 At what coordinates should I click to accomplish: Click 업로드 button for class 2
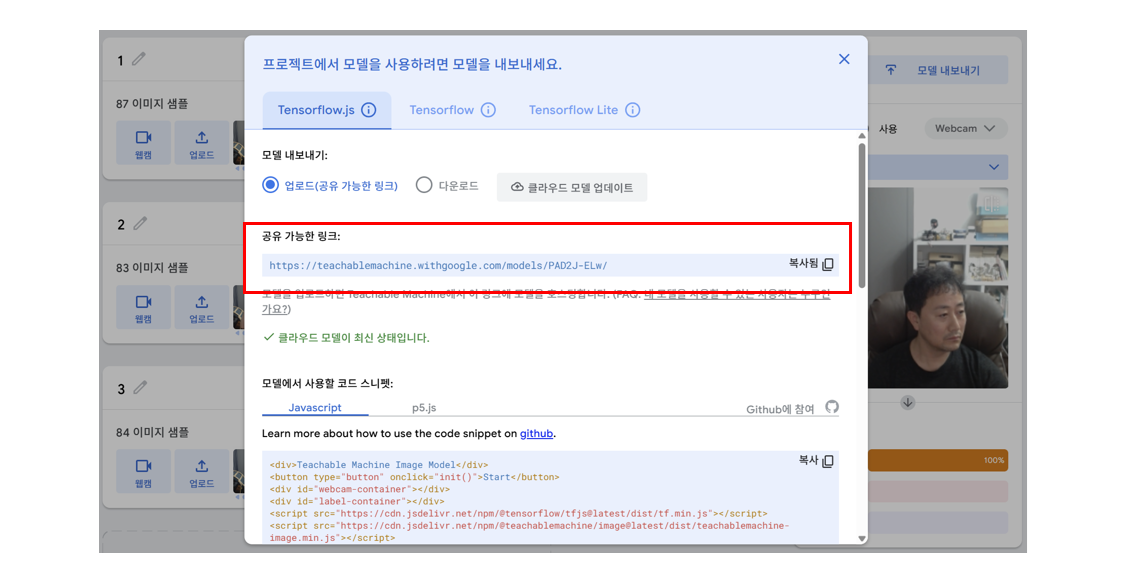click(x=202, y=307)
